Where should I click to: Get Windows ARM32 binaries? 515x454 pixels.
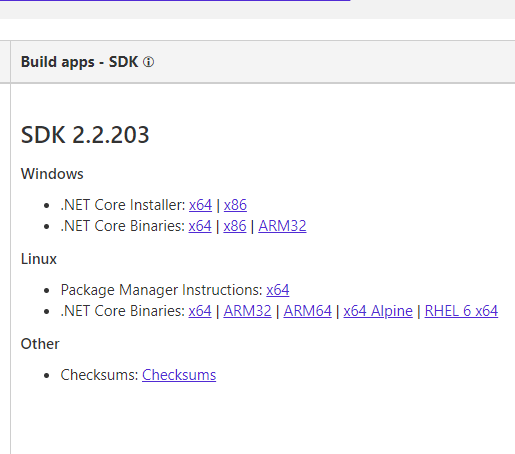click(282, 226)
